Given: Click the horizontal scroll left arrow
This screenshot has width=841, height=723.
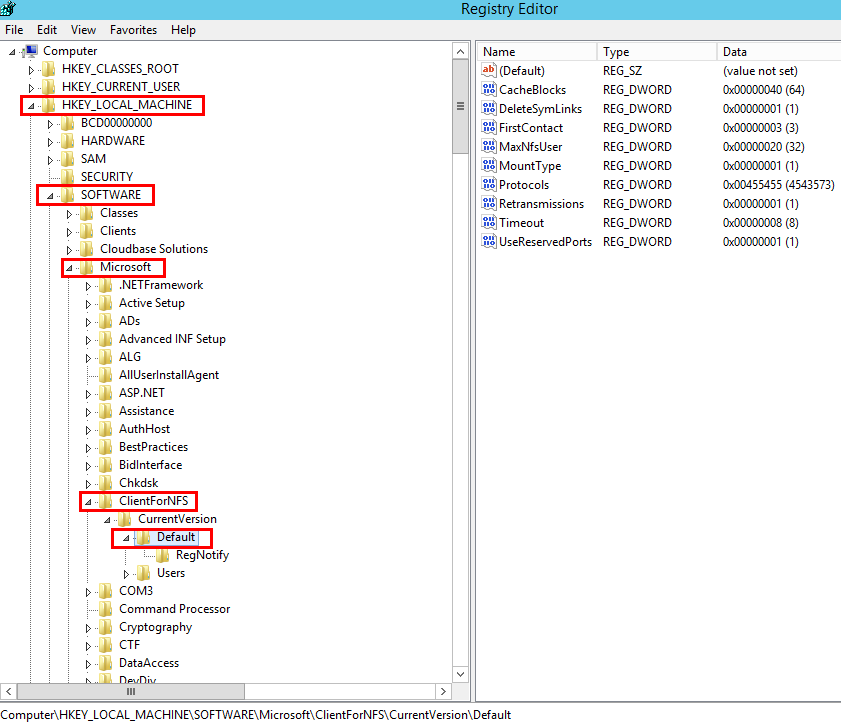Looking at the screenshot, I should (9, 691).
